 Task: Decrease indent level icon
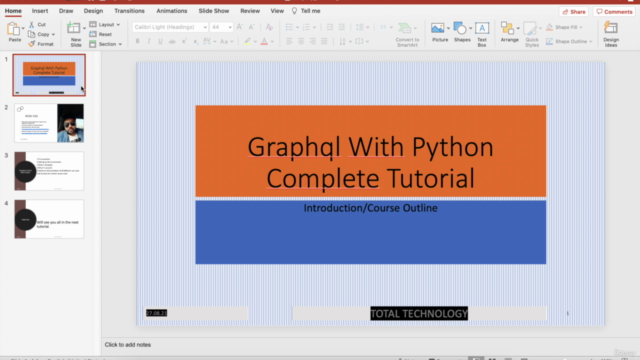[x=329, y=27]
